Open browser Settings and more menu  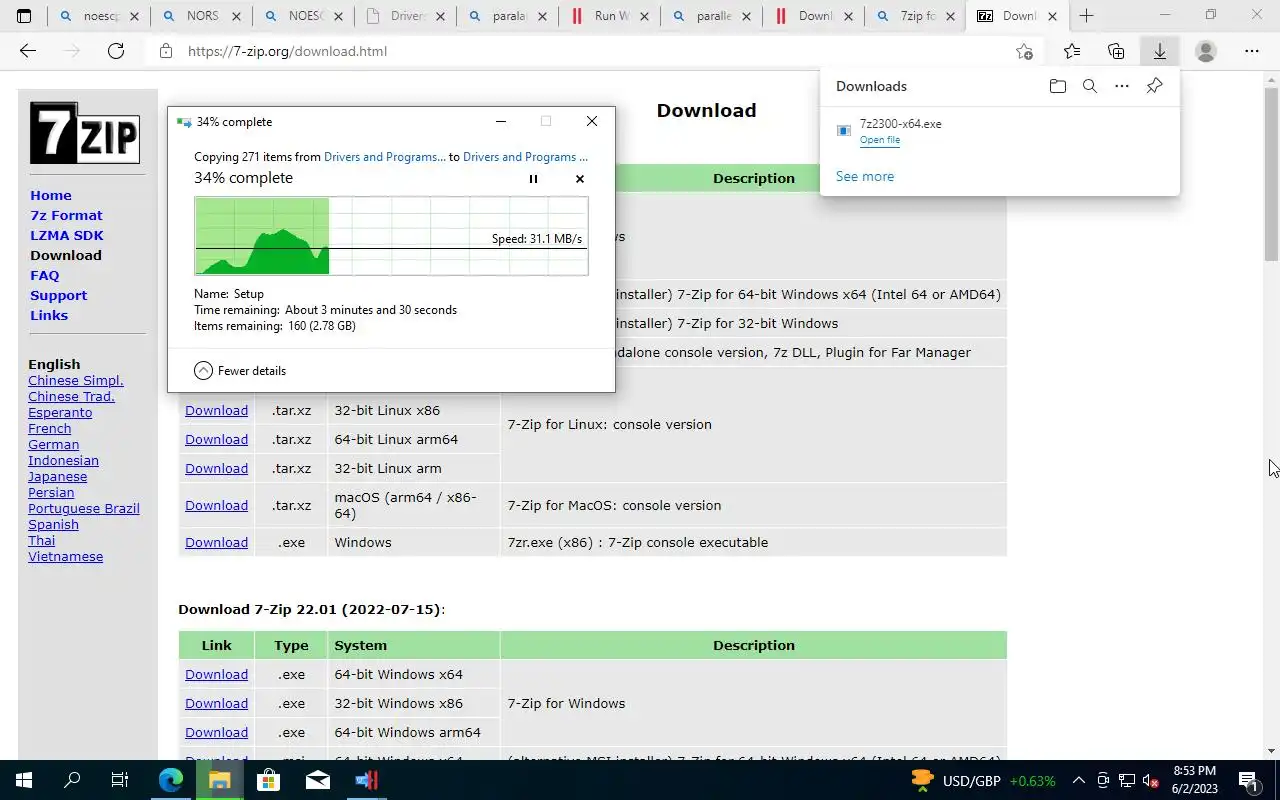point(1252,51)
